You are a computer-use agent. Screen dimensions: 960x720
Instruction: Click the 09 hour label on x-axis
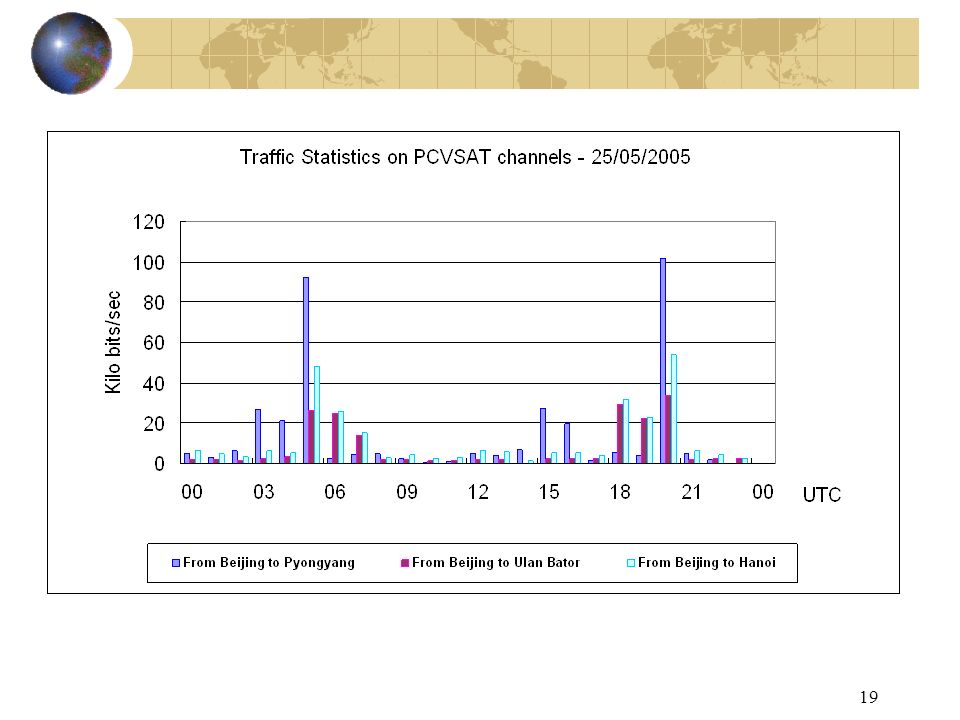click(407, 492)
